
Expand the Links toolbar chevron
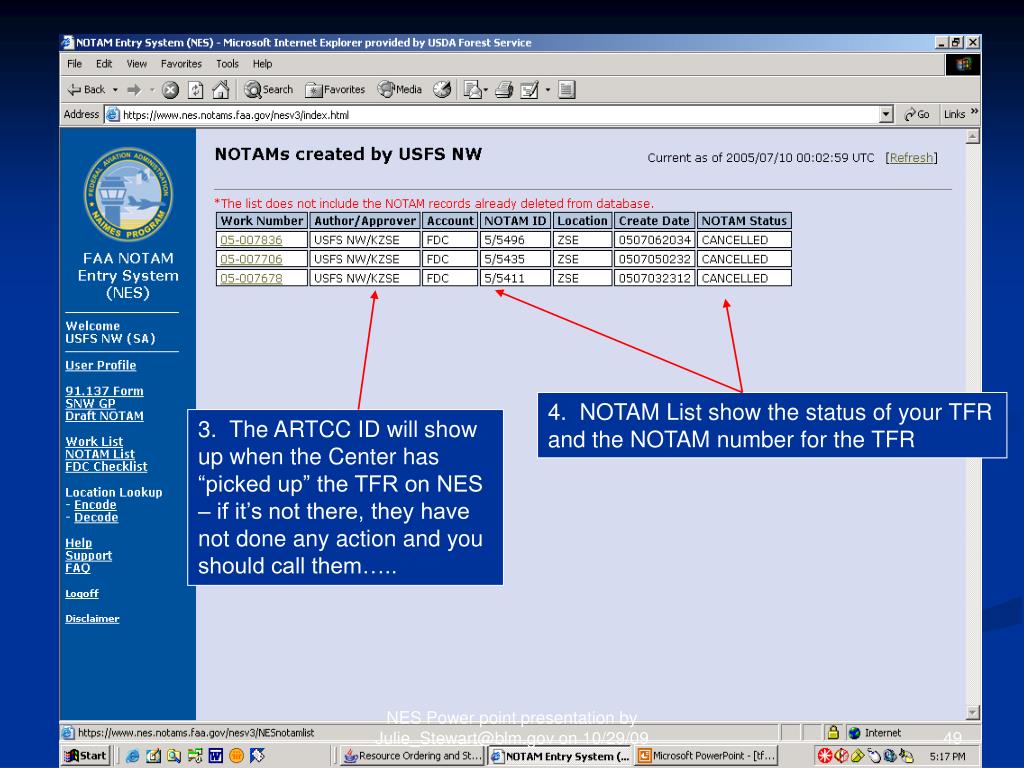tap(974, 112)
